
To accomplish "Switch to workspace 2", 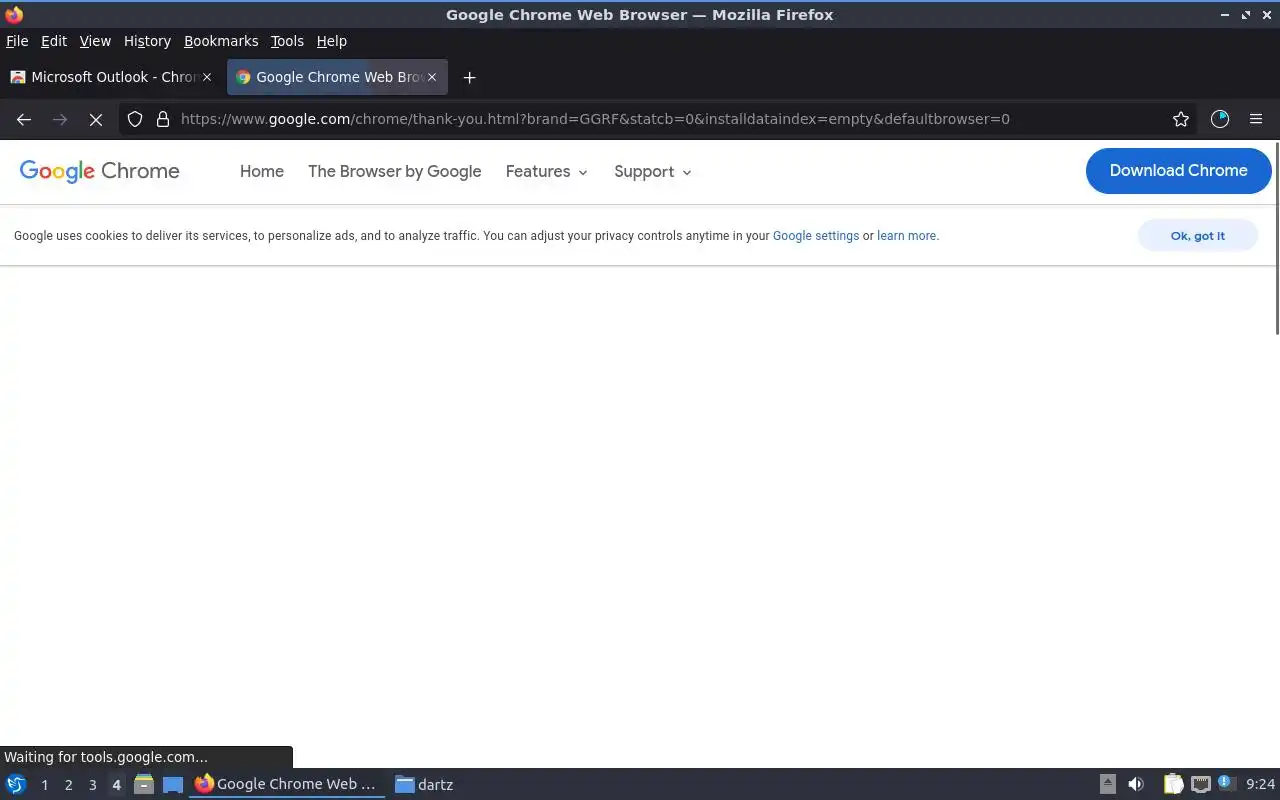I will click(x=68, y=785).
